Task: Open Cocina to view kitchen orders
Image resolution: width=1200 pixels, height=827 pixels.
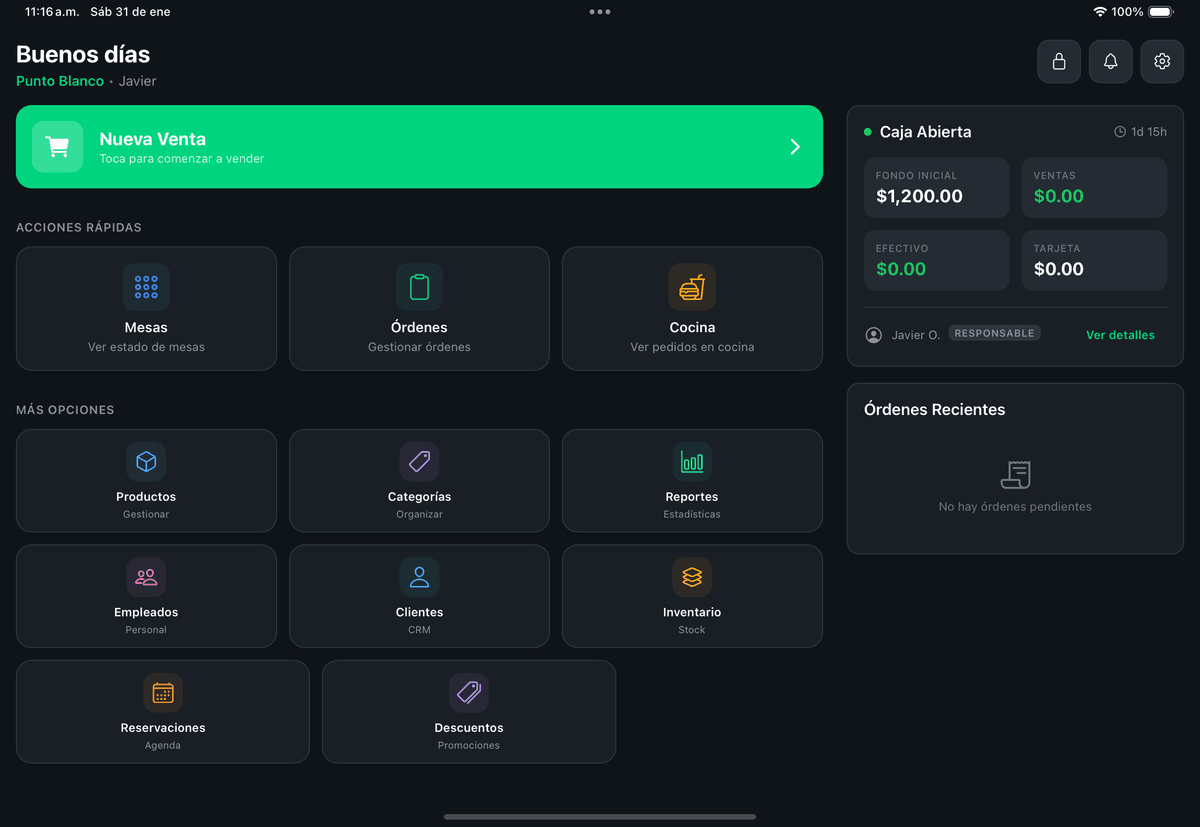Action: click(692, 287)
